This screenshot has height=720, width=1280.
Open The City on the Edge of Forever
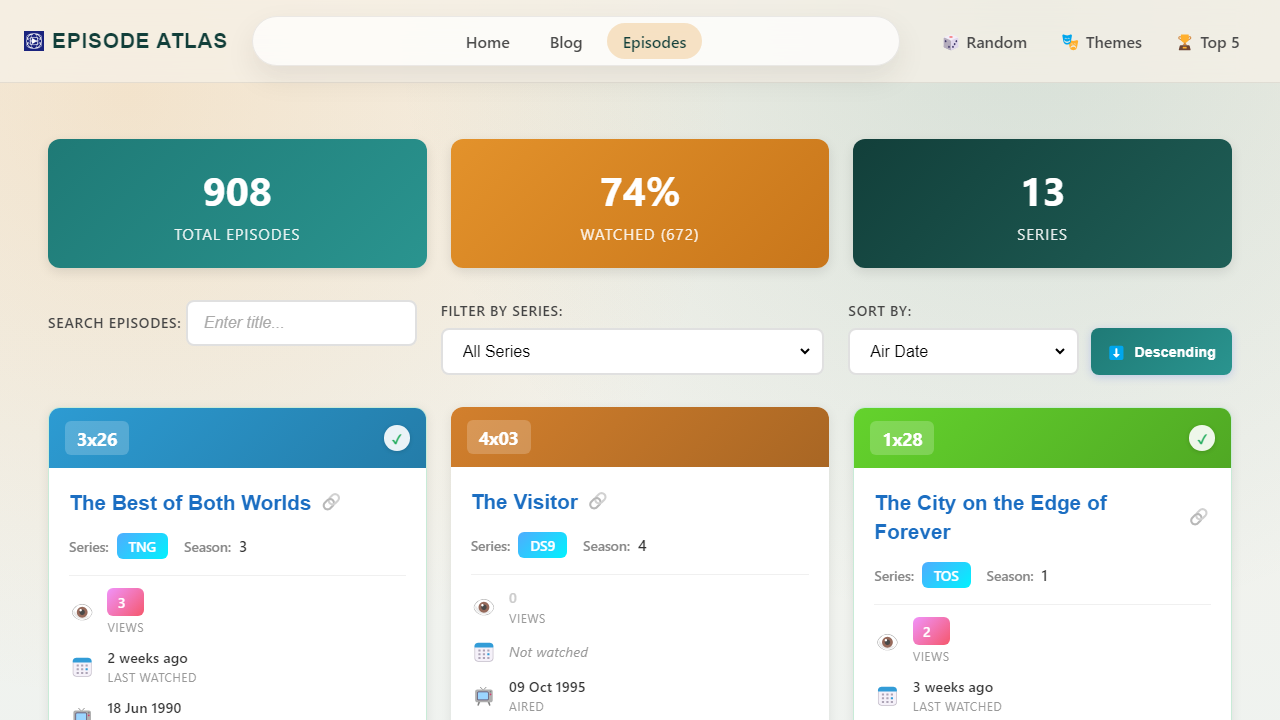990,517
